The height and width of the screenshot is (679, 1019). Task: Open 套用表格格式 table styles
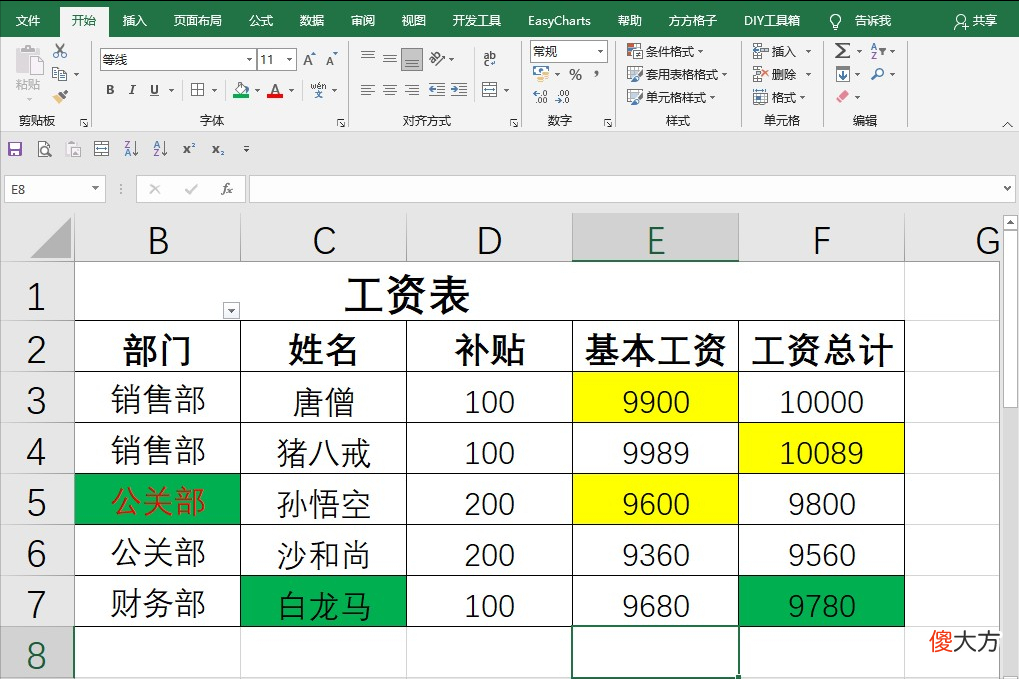[677, 74]
